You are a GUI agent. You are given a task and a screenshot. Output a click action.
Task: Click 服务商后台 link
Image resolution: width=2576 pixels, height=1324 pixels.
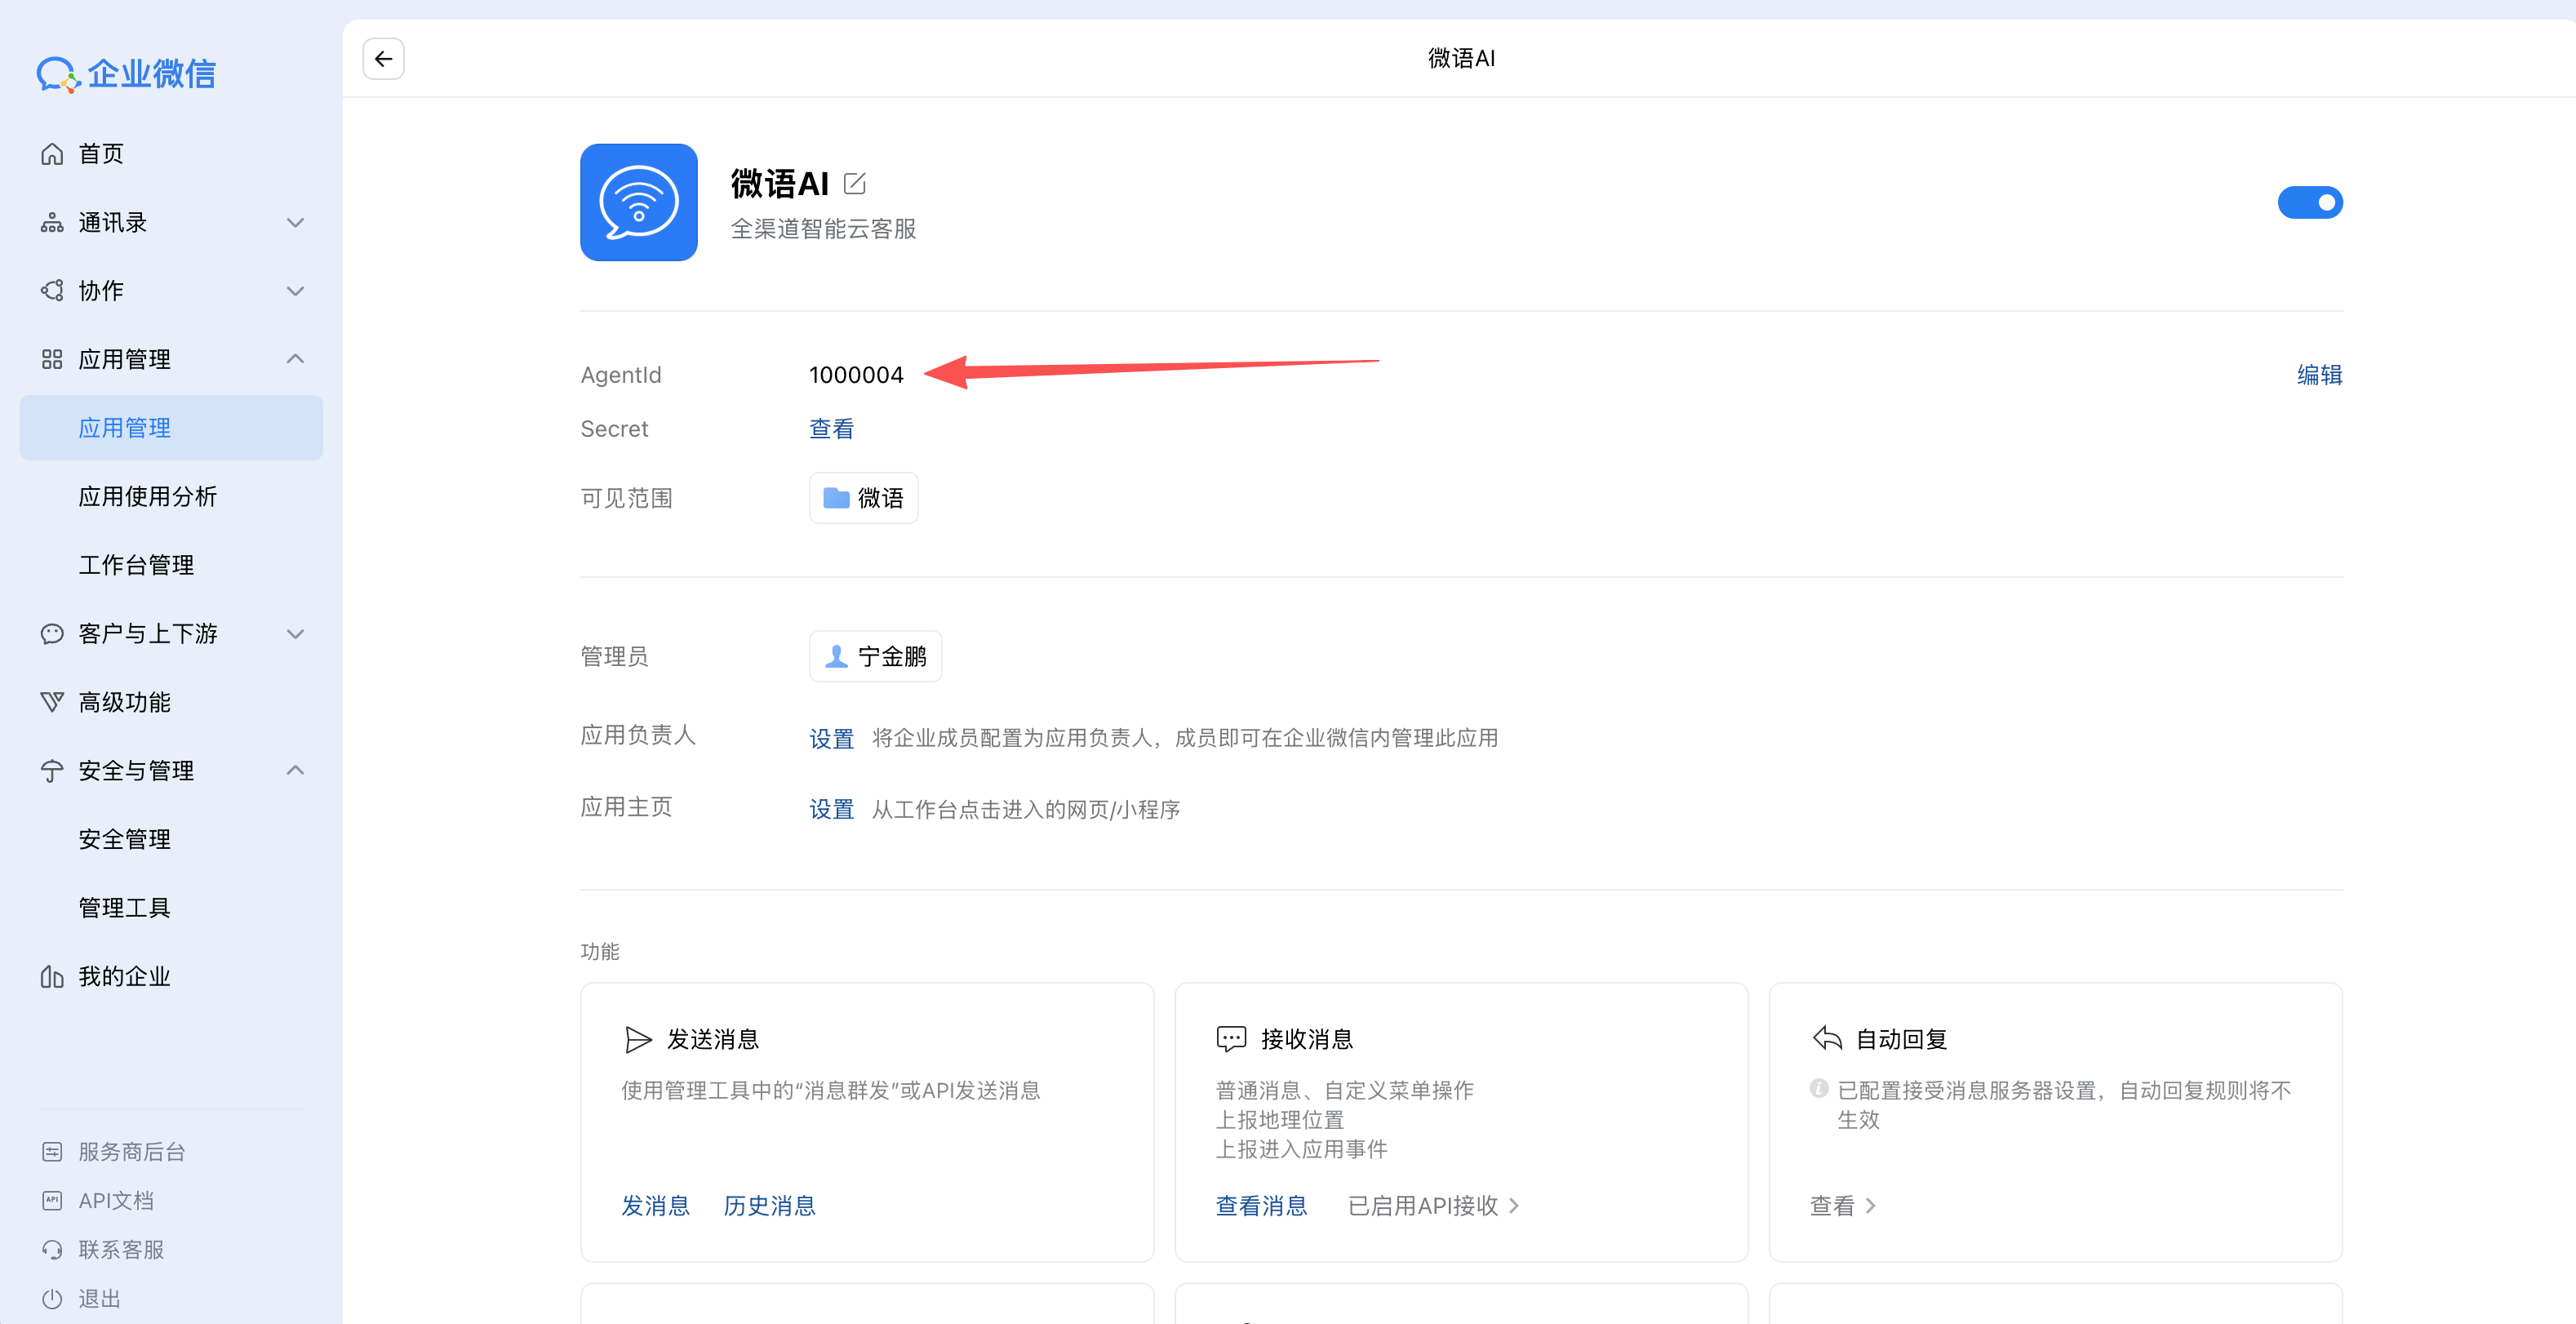(132, 1152)
